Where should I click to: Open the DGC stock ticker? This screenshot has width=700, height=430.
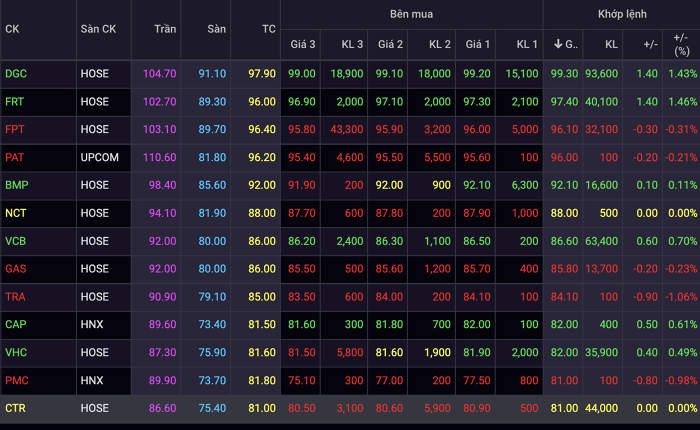click(x=16, y=74)
